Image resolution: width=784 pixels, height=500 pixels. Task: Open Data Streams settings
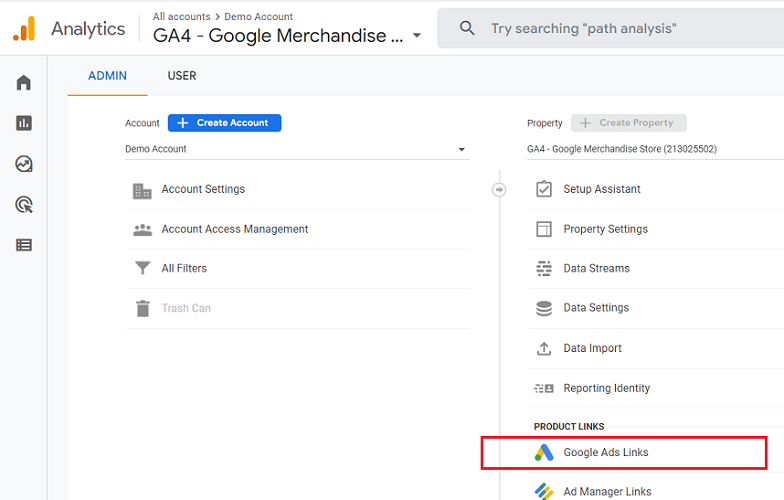tap(596, 268)
